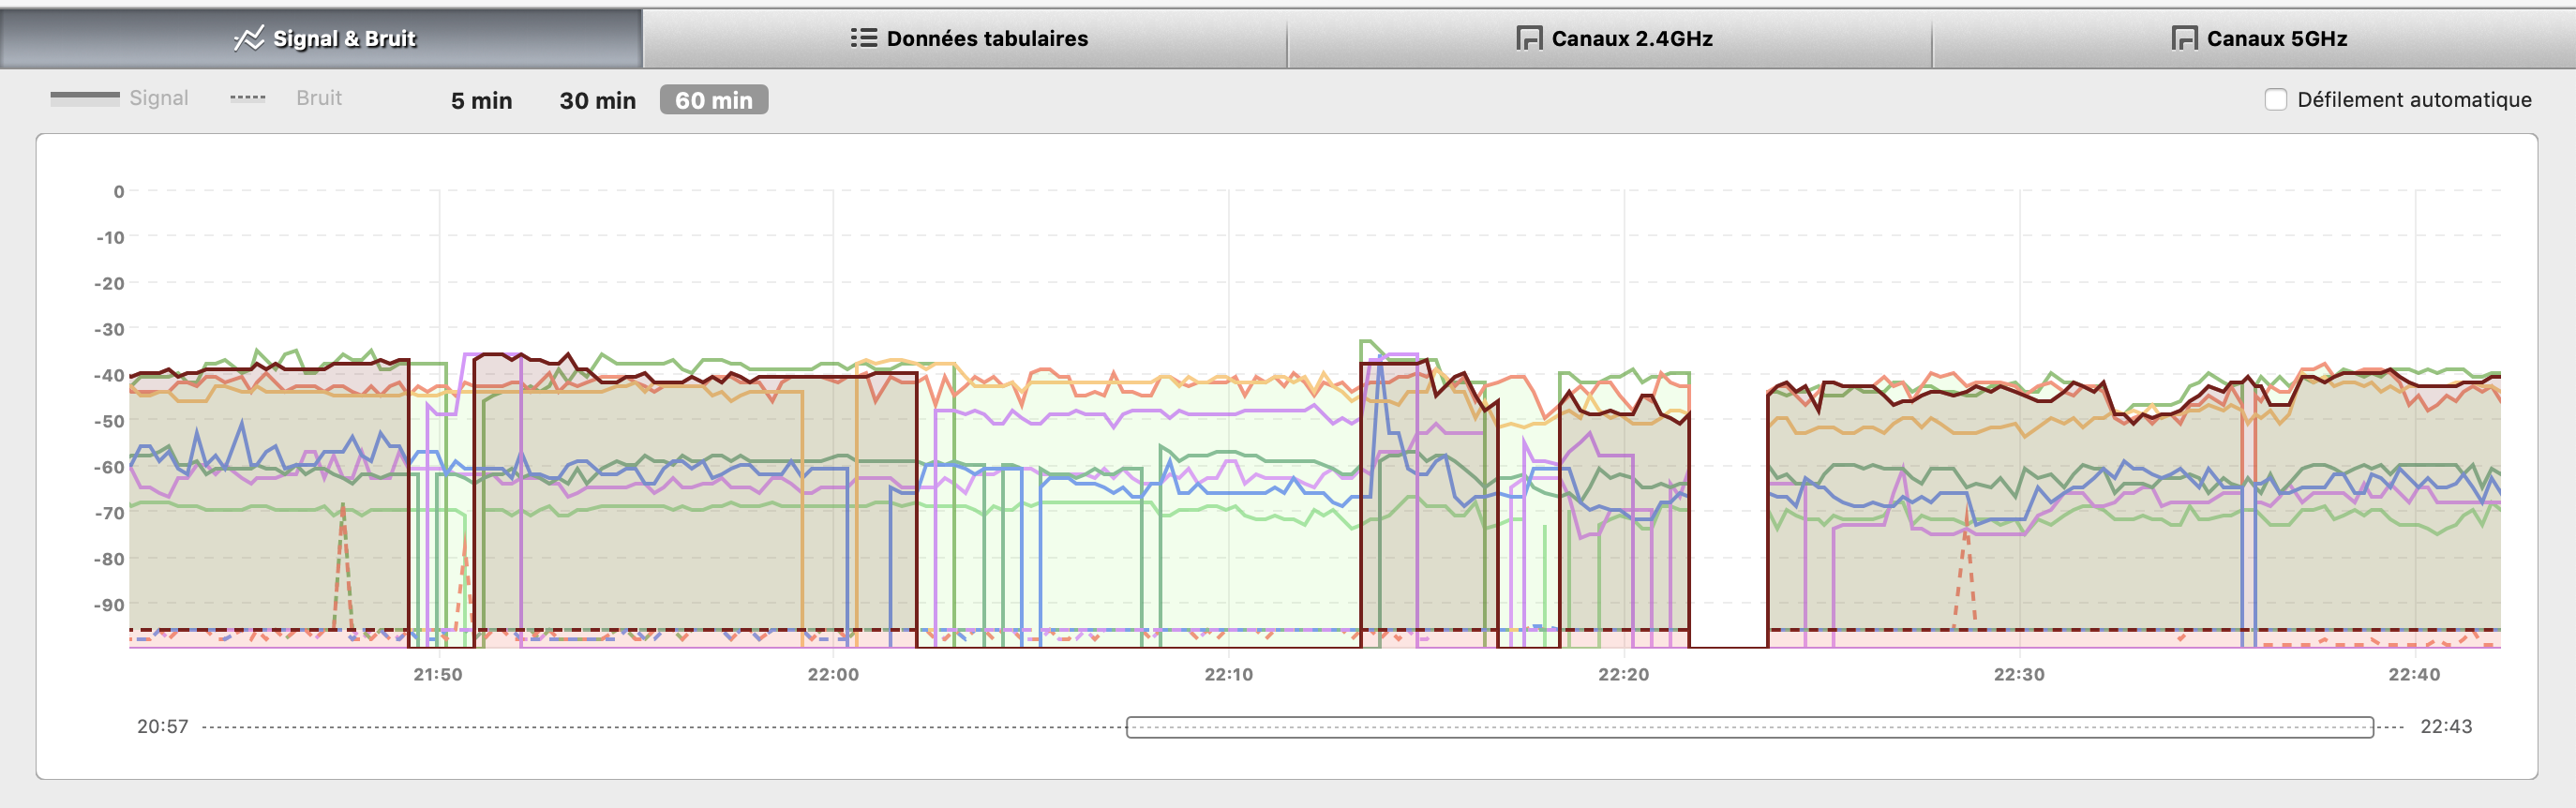Click the list icon beside Données tabulaires
Screen dimensions: 2576x808
point(862,38)
